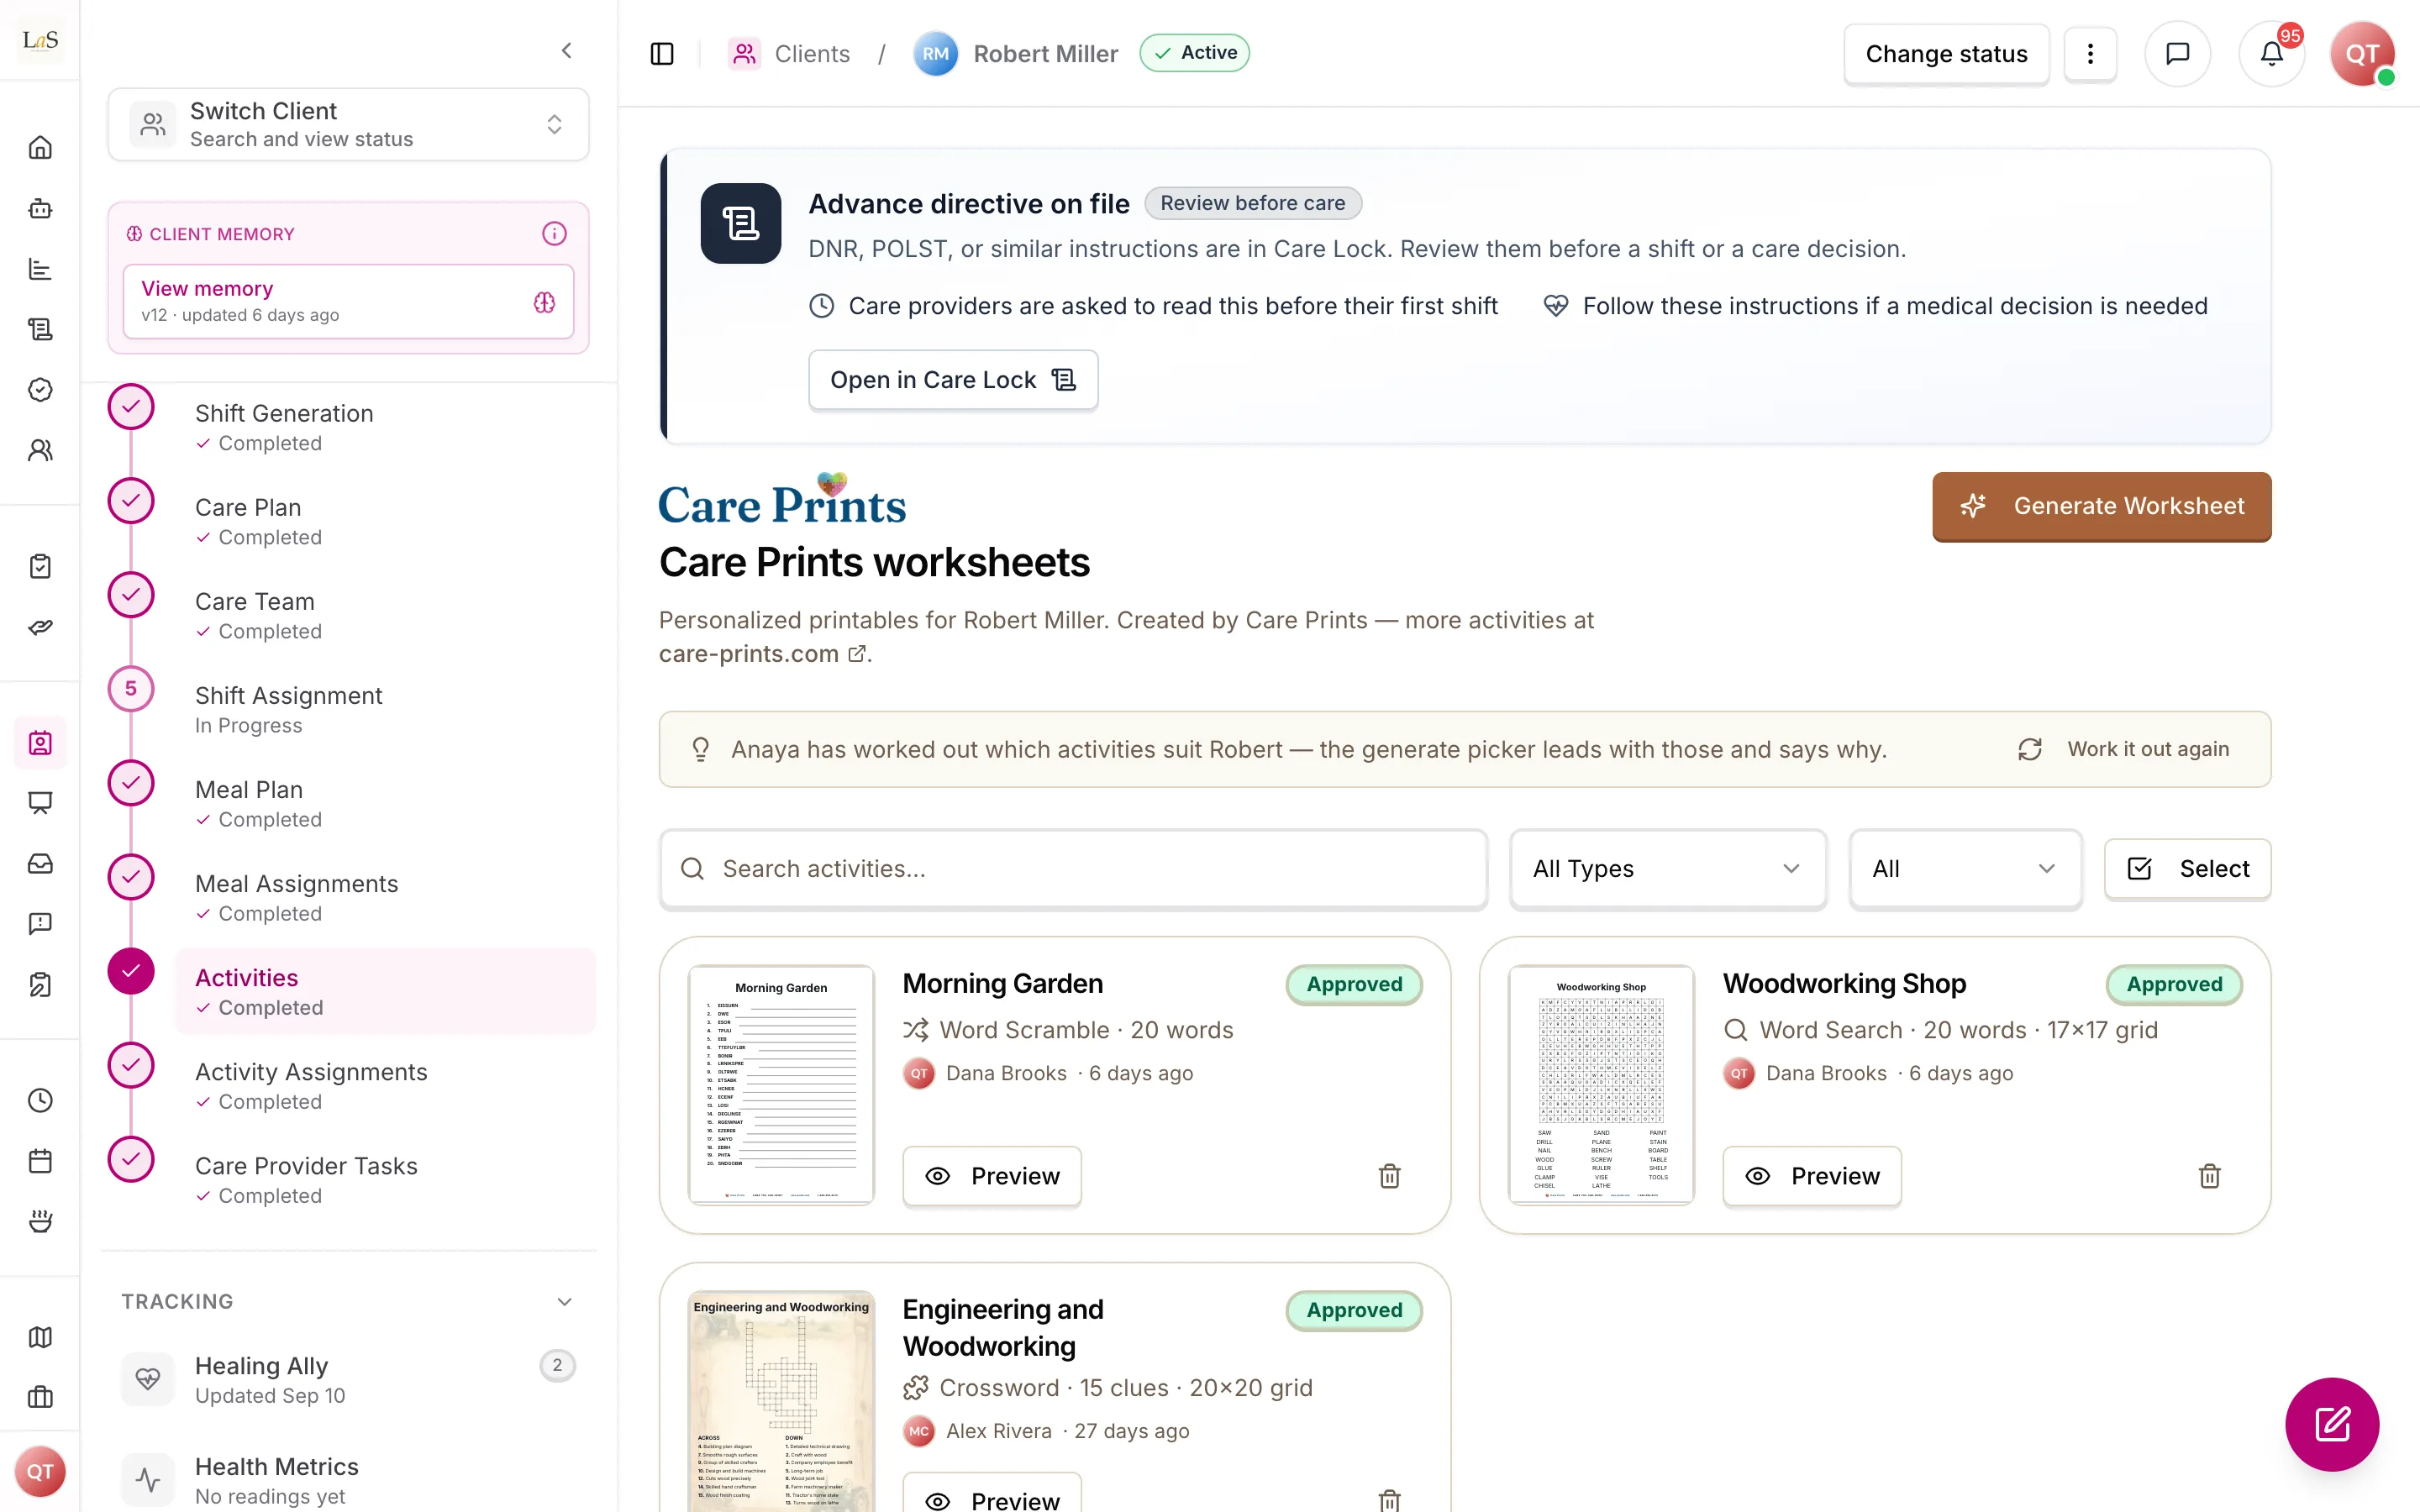The height and width of the screenshot is (1512, 2420).
Task: Open the Meal Plan step
Action: click(x=249, y=803)
